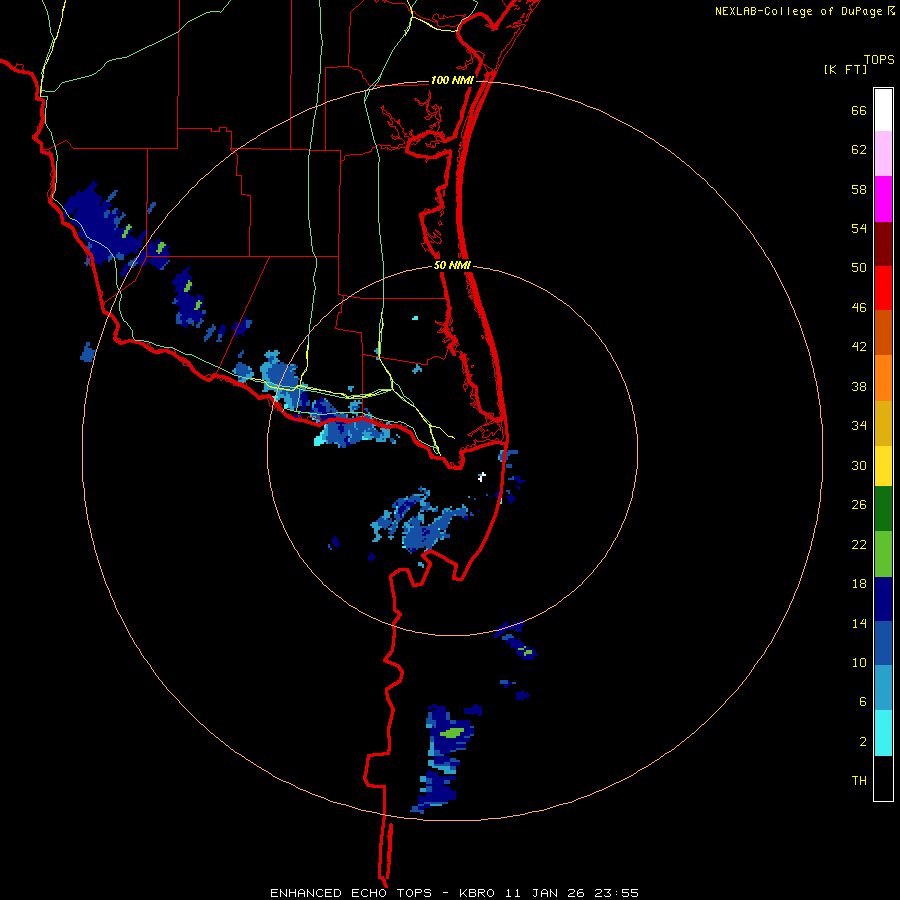Viewport: 900px width, 900px height.
Task: Click the dark green legend swatch
Action: [883, 509]
